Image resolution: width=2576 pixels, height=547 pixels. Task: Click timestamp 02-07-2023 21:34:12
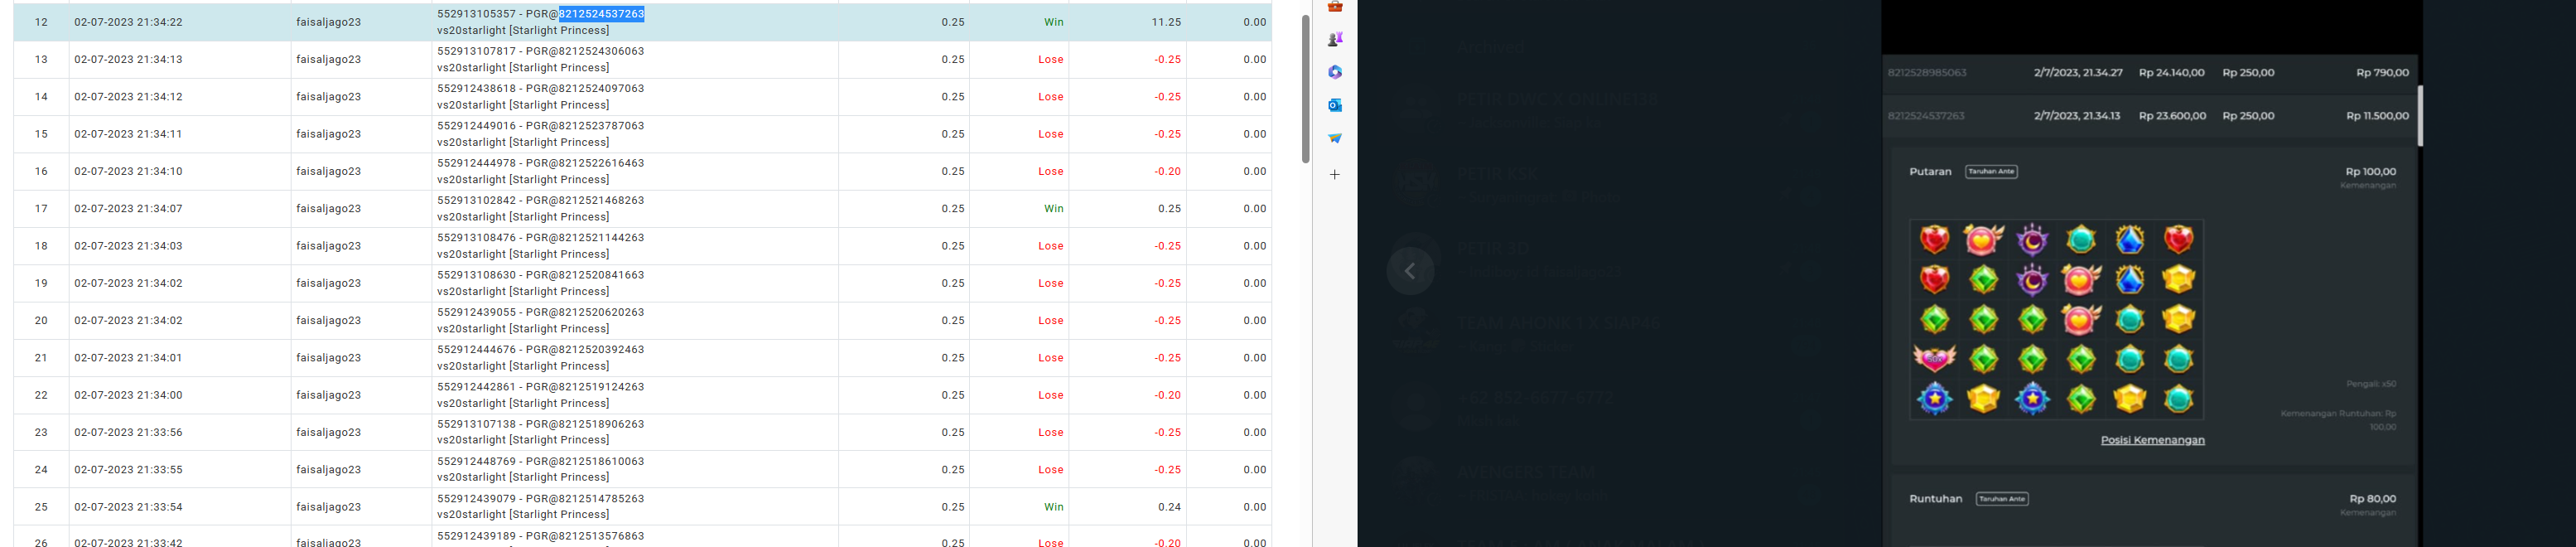[x=128, y=97]
